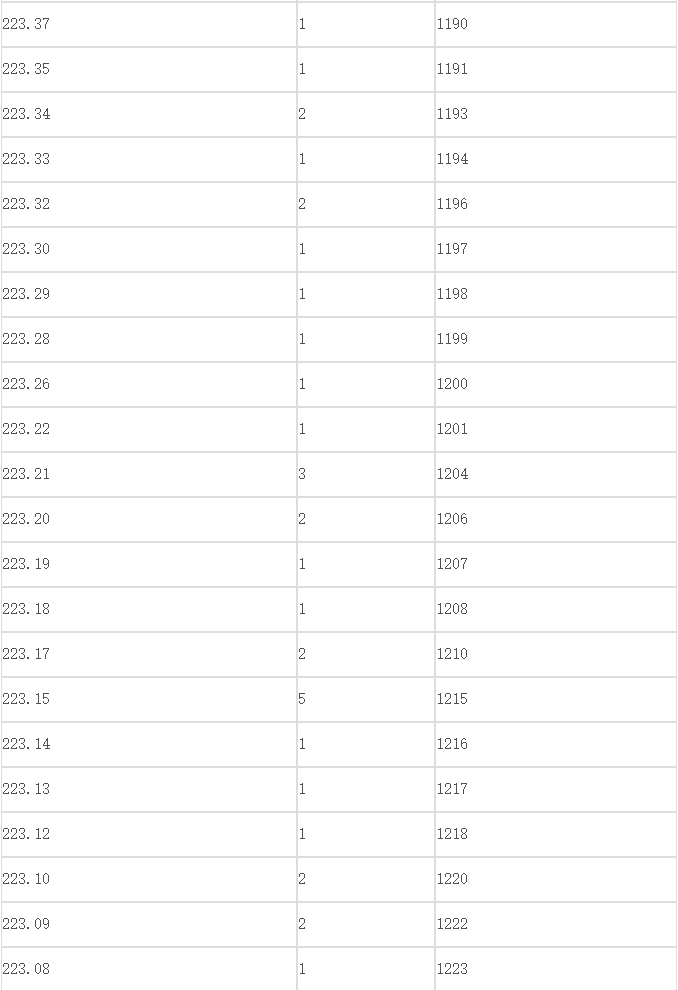Select the cell showing 1206
The width and height of the screenshot is (678, 990).
556,519
